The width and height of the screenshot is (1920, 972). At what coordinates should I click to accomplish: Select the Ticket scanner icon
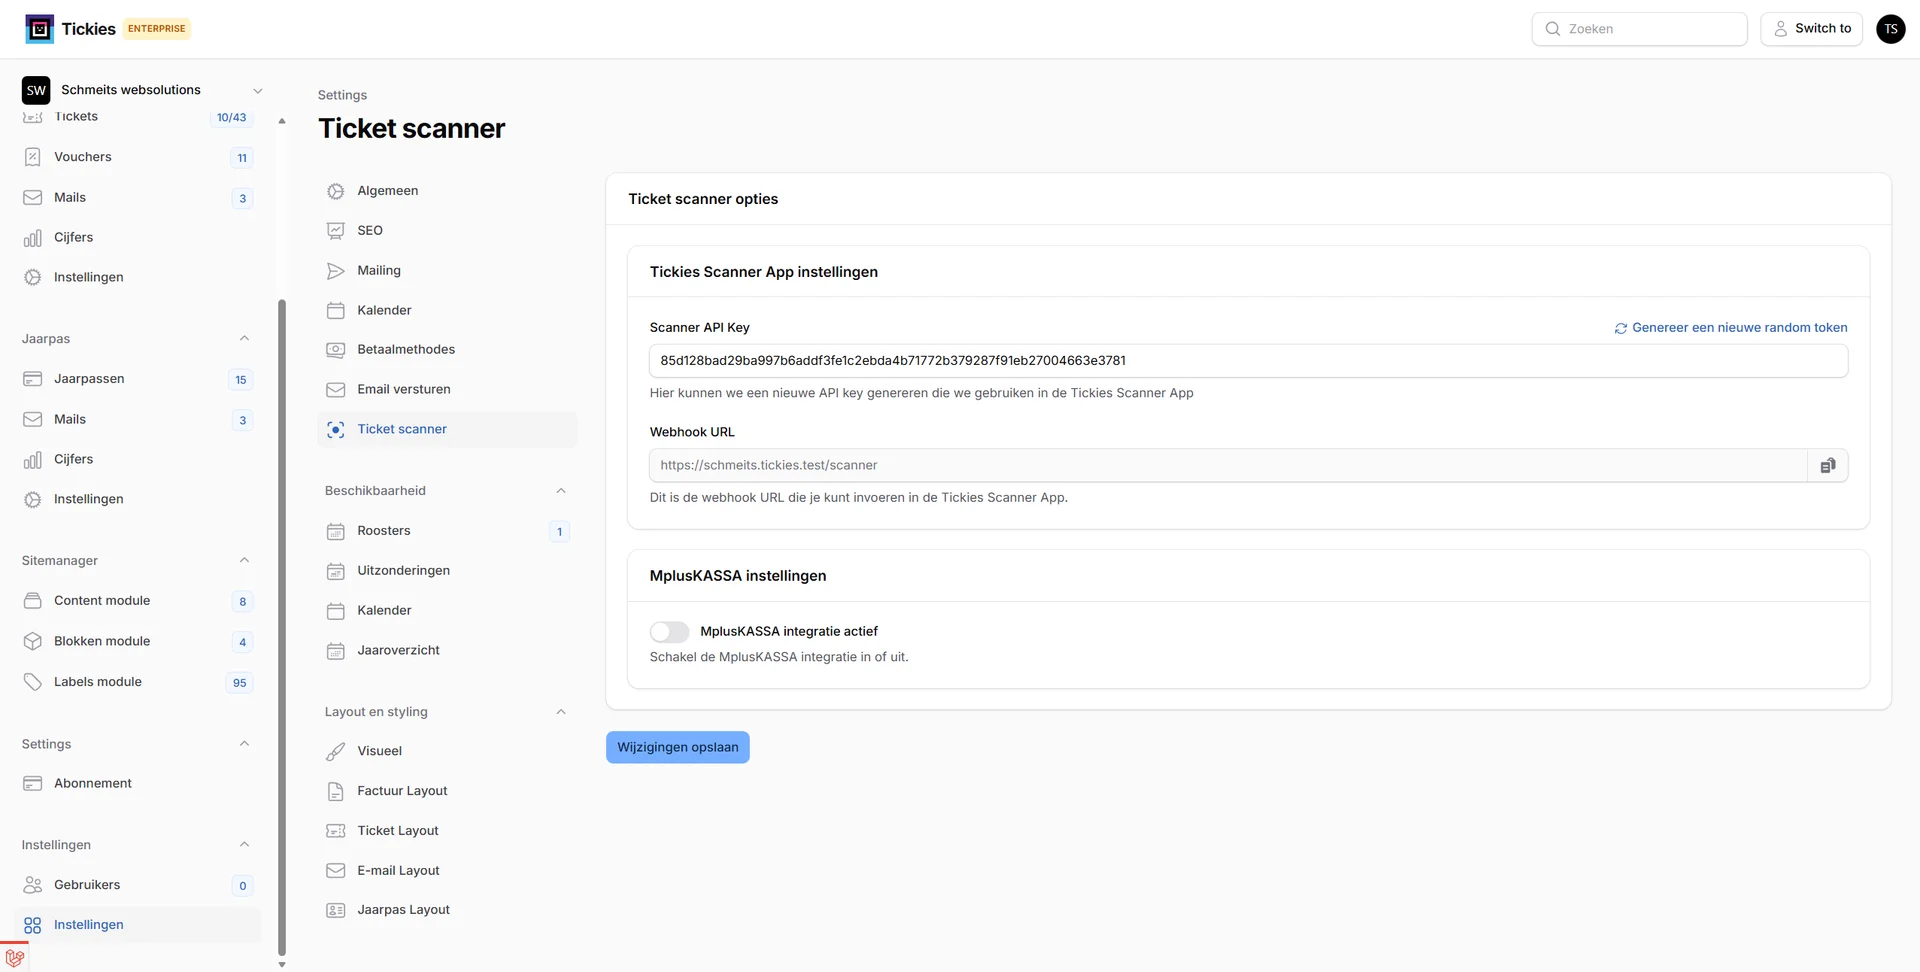pos(335,429)
